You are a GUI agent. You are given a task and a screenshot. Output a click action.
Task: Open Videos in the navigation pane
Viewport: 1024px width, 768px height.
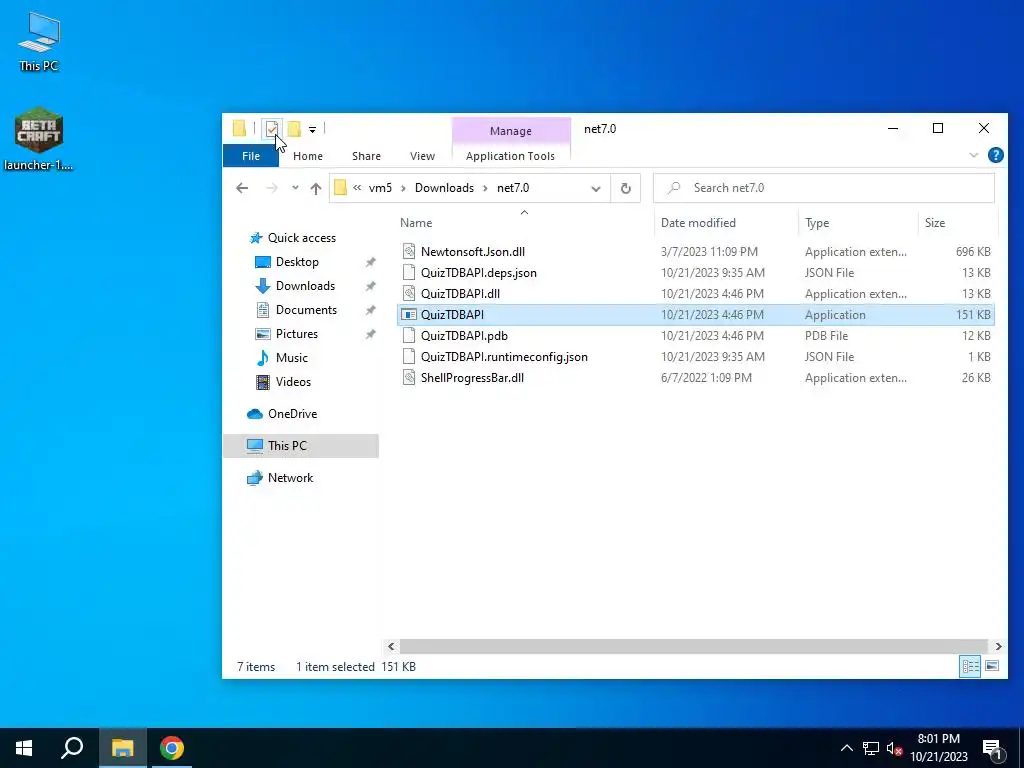pyautogui.click(x=293, y=381)
